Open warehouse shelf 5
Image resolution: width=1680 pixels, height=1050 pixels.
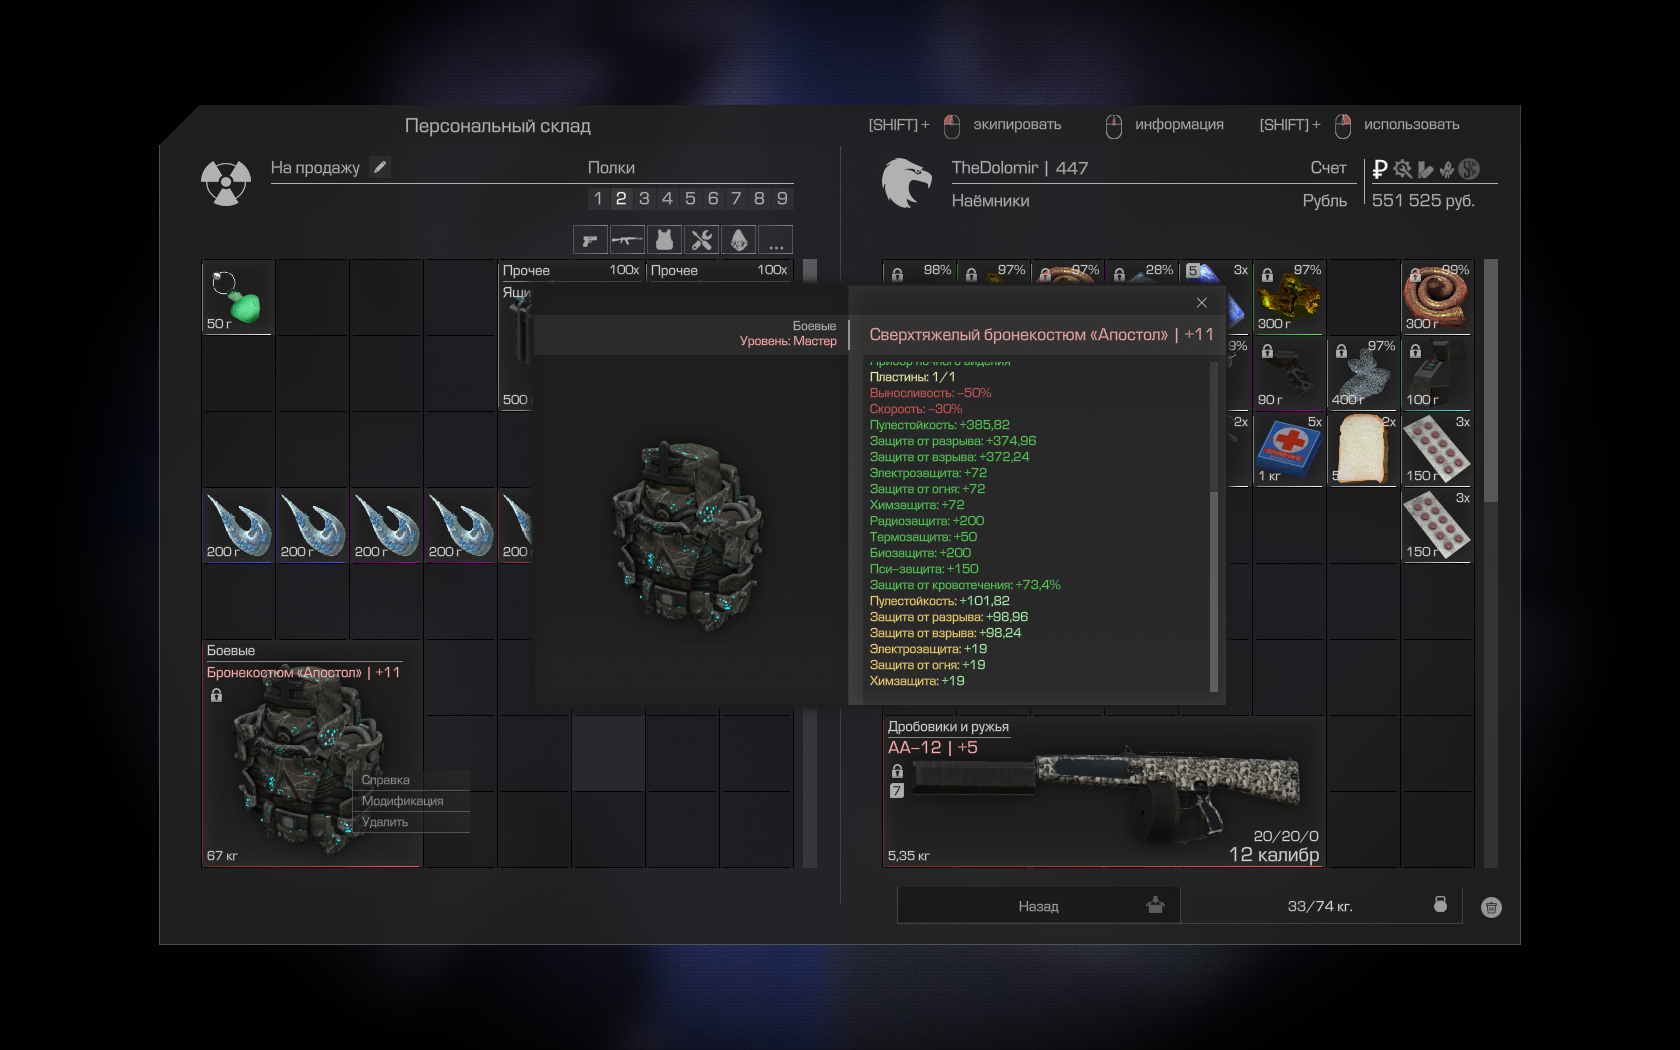pyautogui.click(x=690, y=198)
